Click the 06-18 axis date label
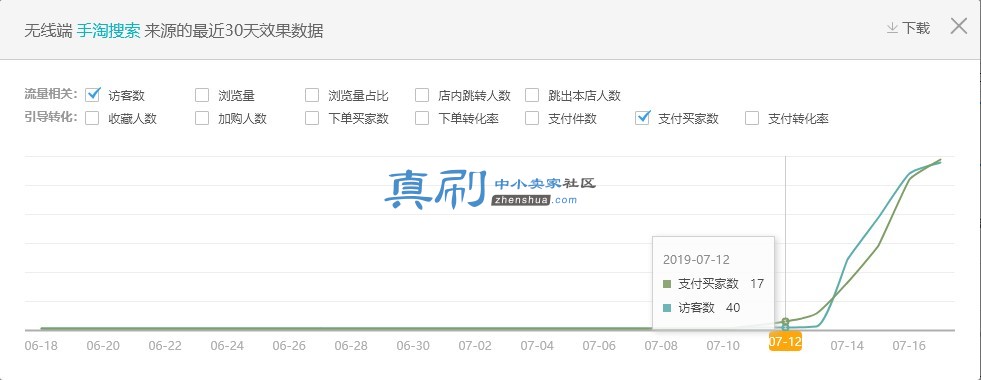 pyautogui.click(x=40, y=345)
